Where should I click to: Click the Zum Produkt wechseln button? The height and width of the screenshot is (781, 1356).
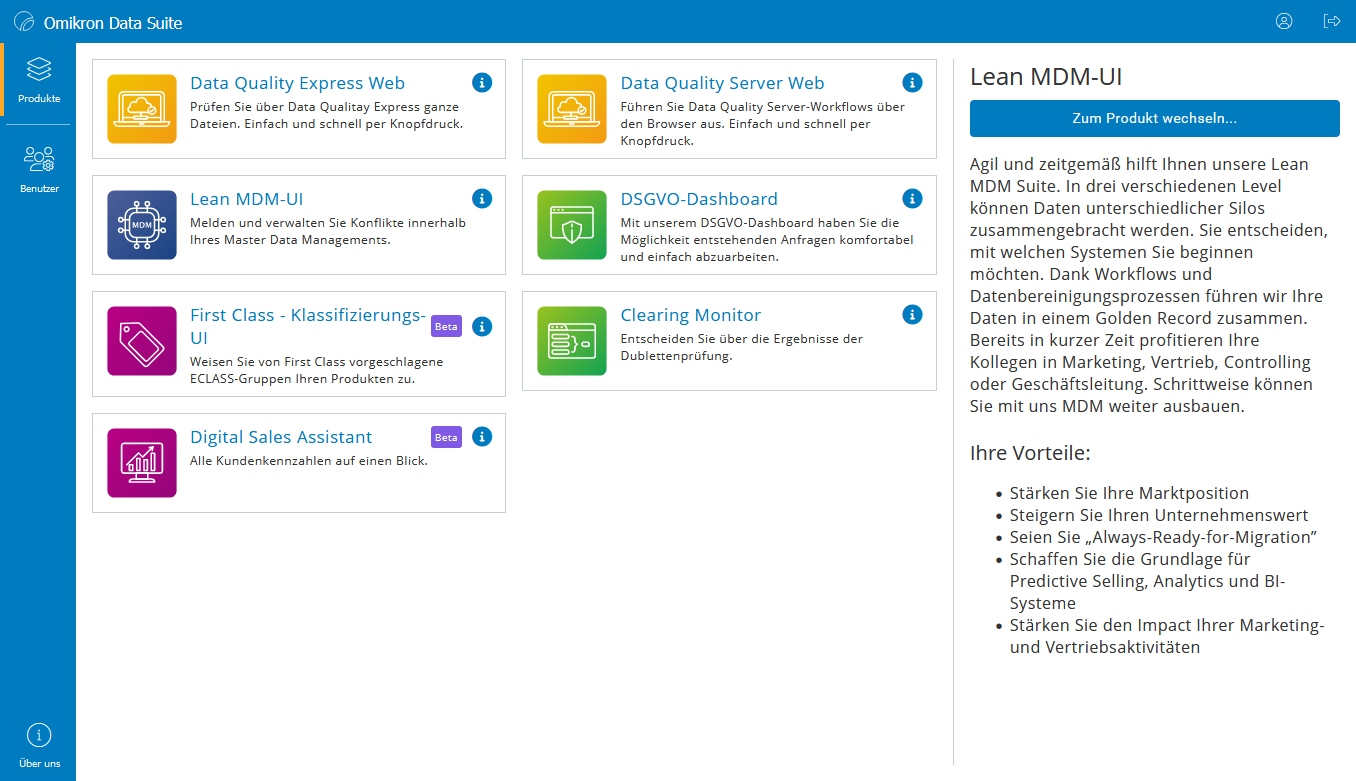coord(1155,118)
